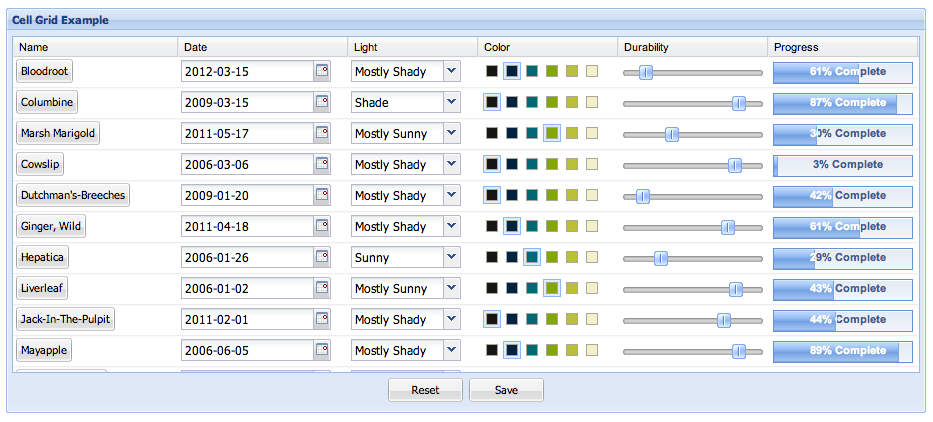Click calendar icon next to 2009-01-20
This screenshot has width=933, height=422.
point(322,195)
